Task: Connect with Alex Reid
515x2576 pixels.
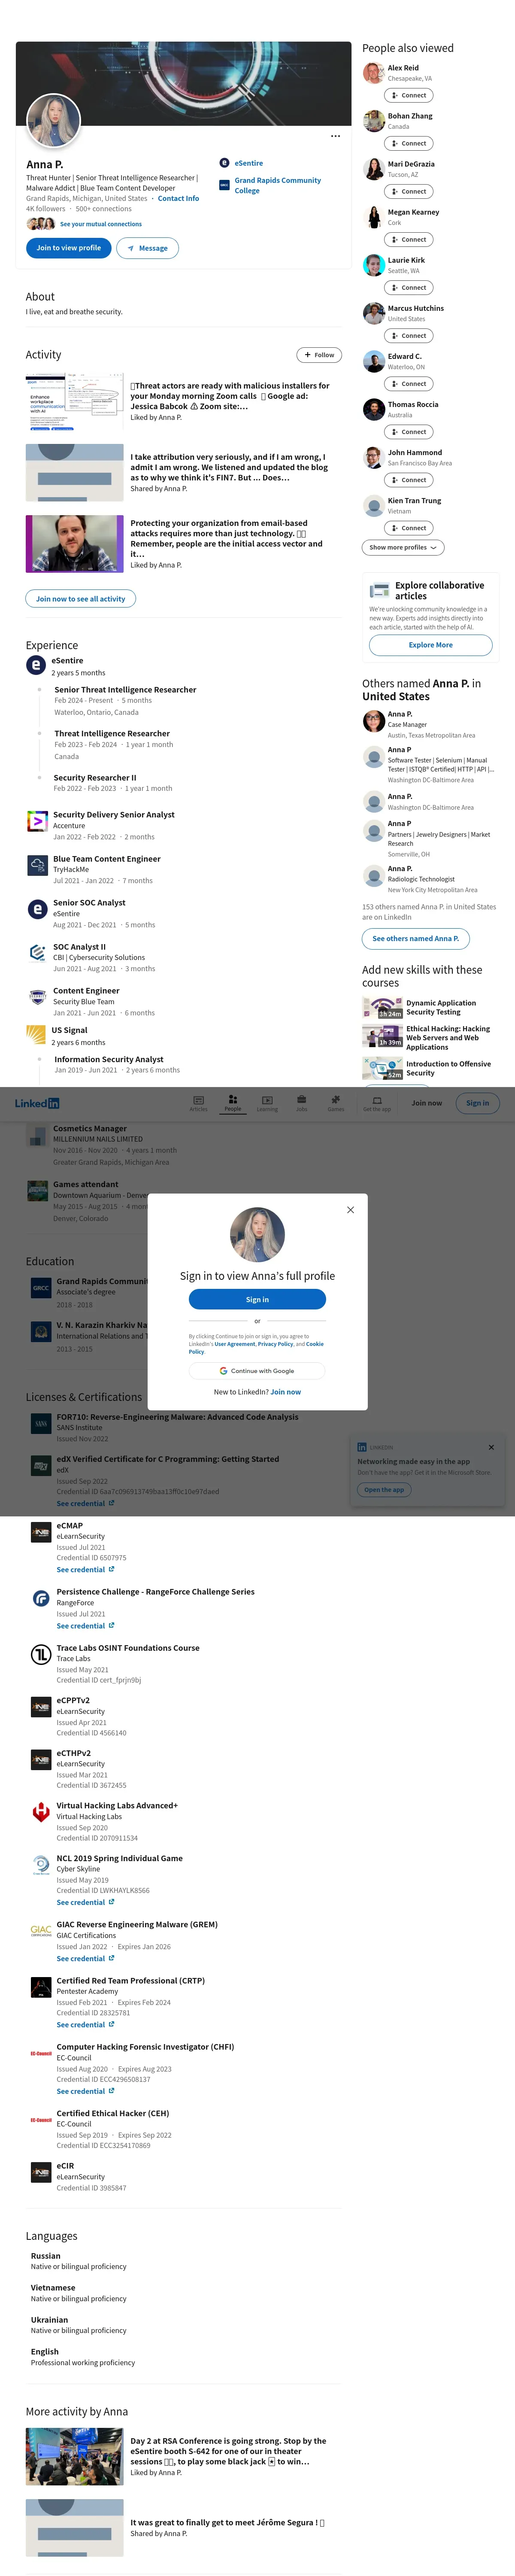Action: (x=408, y=95)
